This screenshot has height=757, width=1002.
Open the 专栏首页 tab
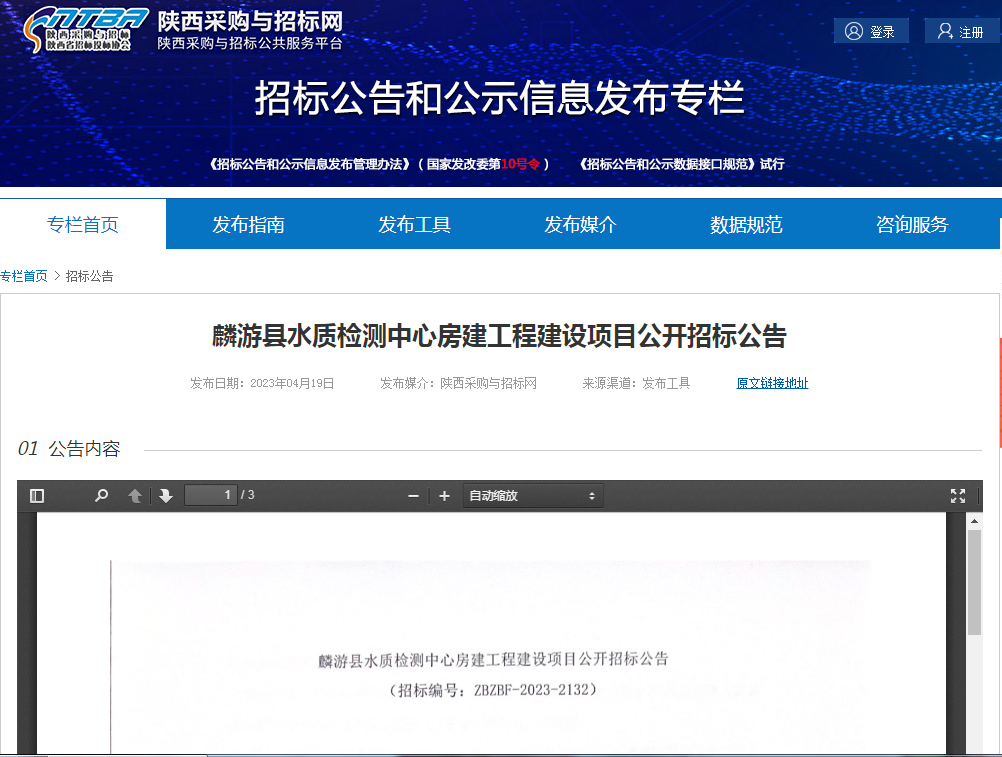[x=83, y=224]
